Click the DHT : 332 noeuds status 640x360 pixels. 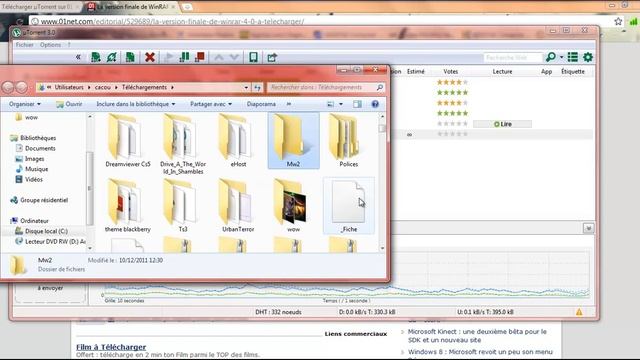tap(278, 312)
